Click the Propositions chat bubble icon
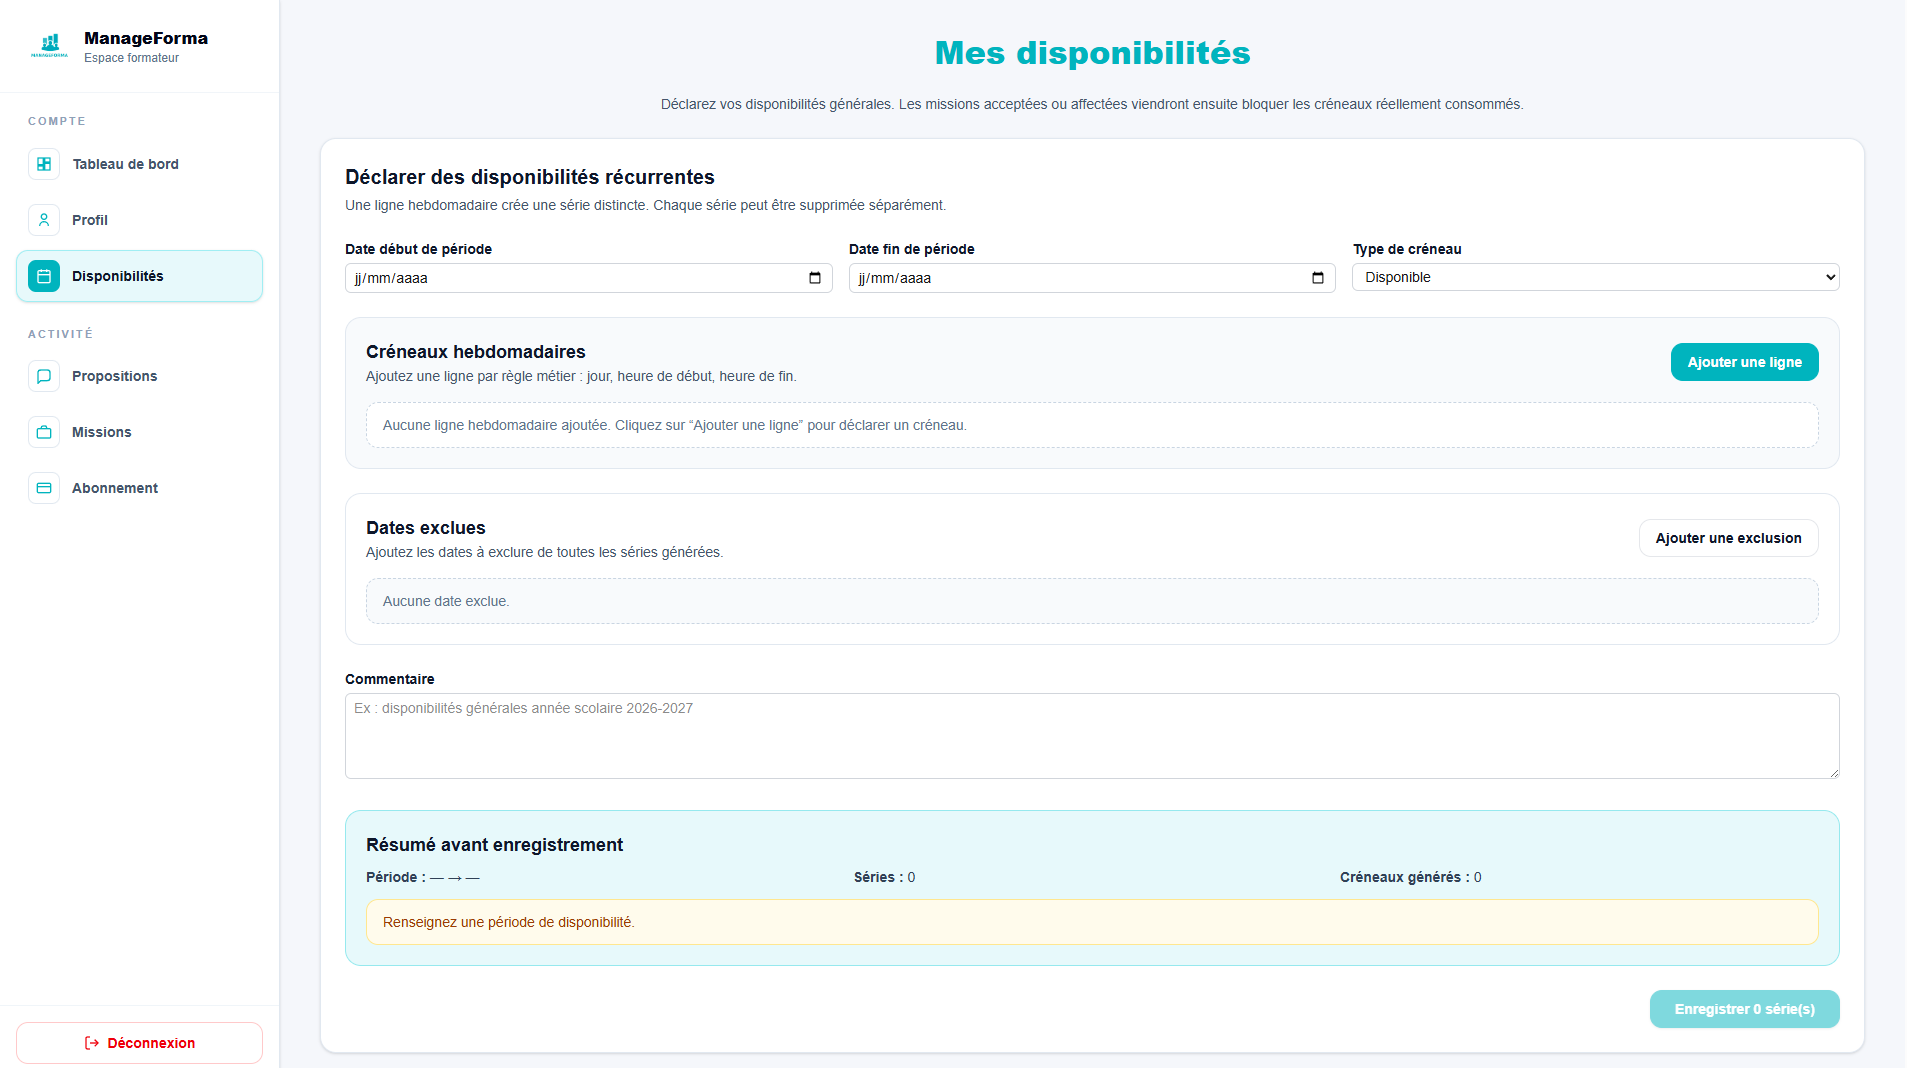Screen dimensions: 1907x1068 coord(44,376)
